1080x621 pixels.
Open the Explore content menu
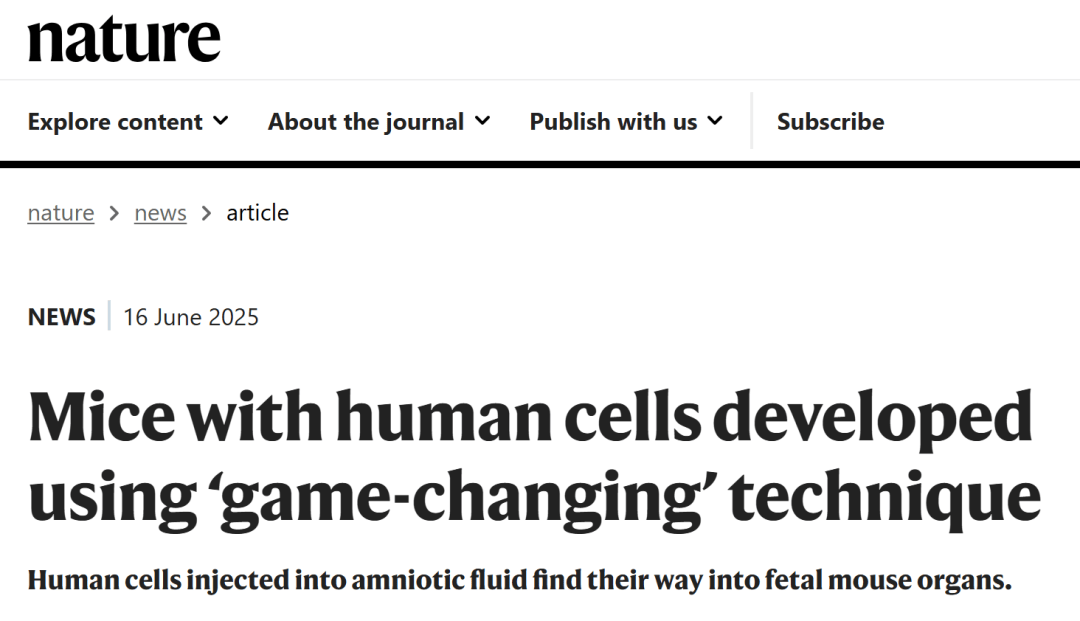pyautogui.click(x=115, y=122)
